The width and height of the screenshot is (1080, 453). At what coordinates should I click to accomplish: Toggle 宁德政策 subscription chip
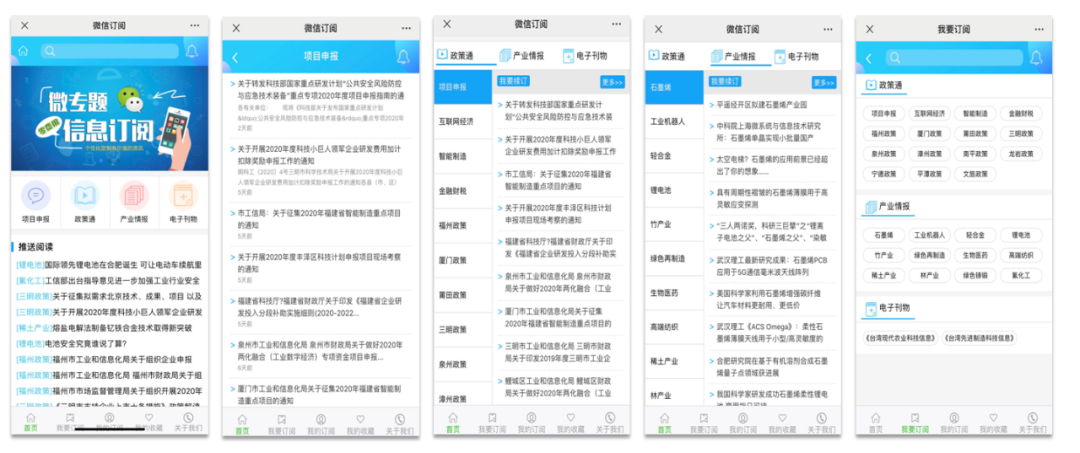pyautogui.click(x=884, y=174)
